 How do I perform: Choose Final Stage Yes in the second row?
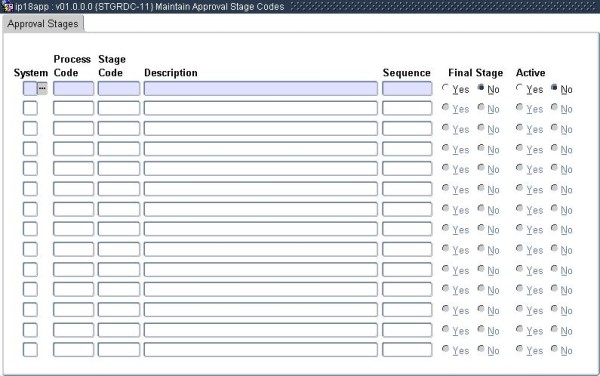coord(445,107)
